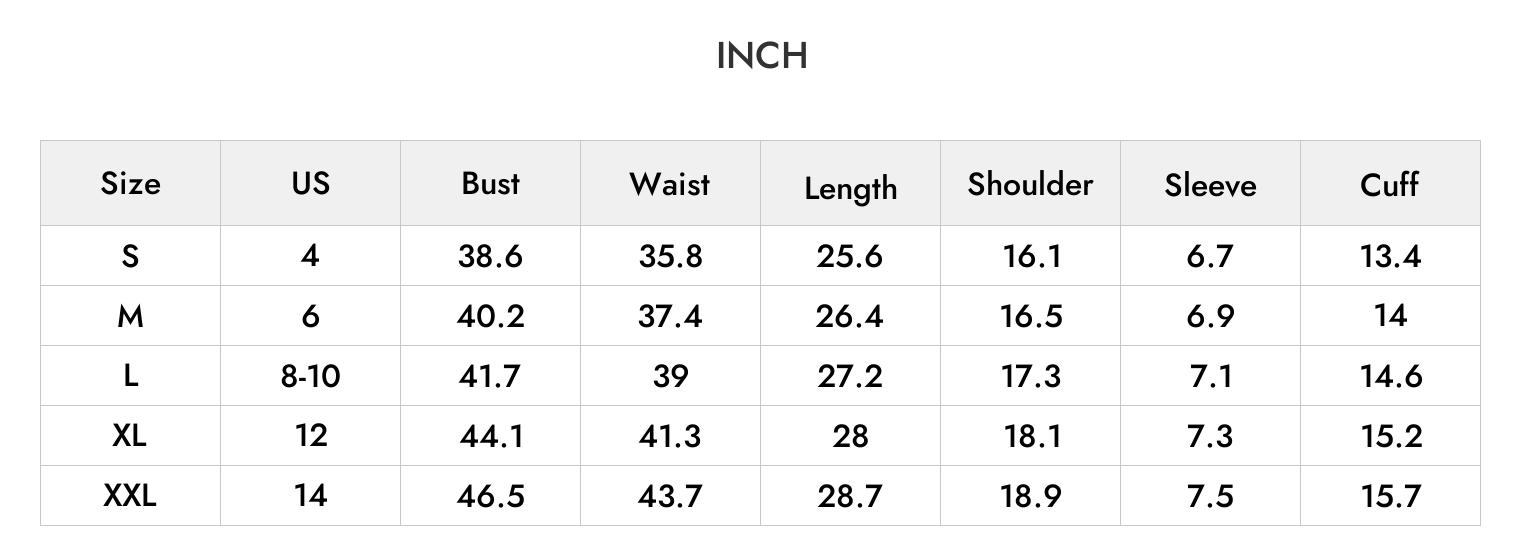Viewport: 1520px width, 540px height.
Task: Click the M size row label
Action: 130,316
